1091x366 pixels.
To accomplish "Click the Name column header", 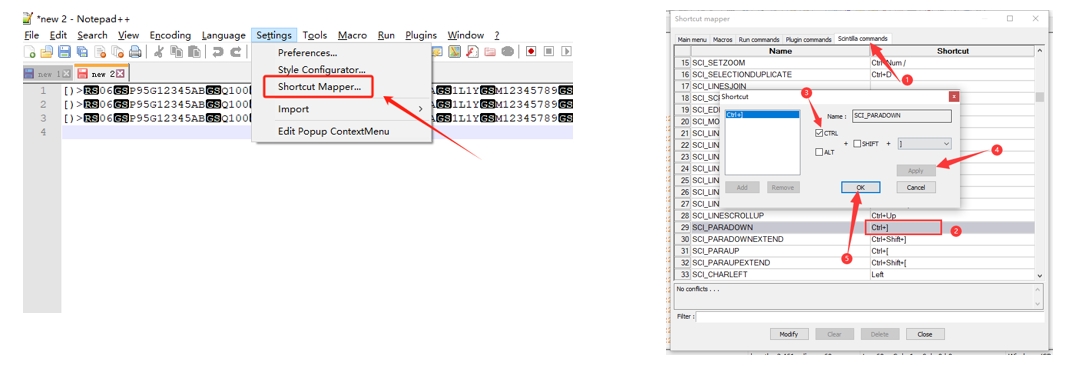I will (x=781, y=51).
